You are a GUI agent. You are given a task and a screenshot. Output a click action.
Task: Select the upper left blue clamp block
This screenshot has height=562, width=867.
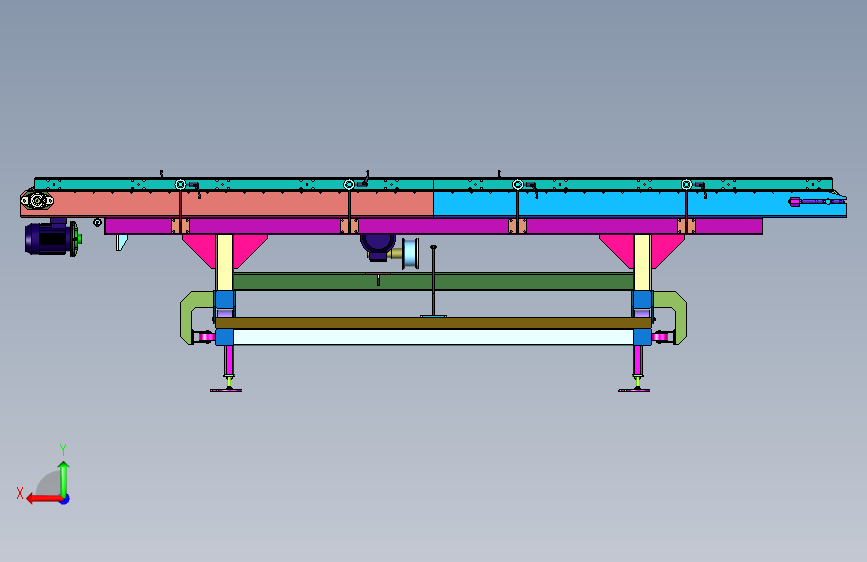(224, 299)
